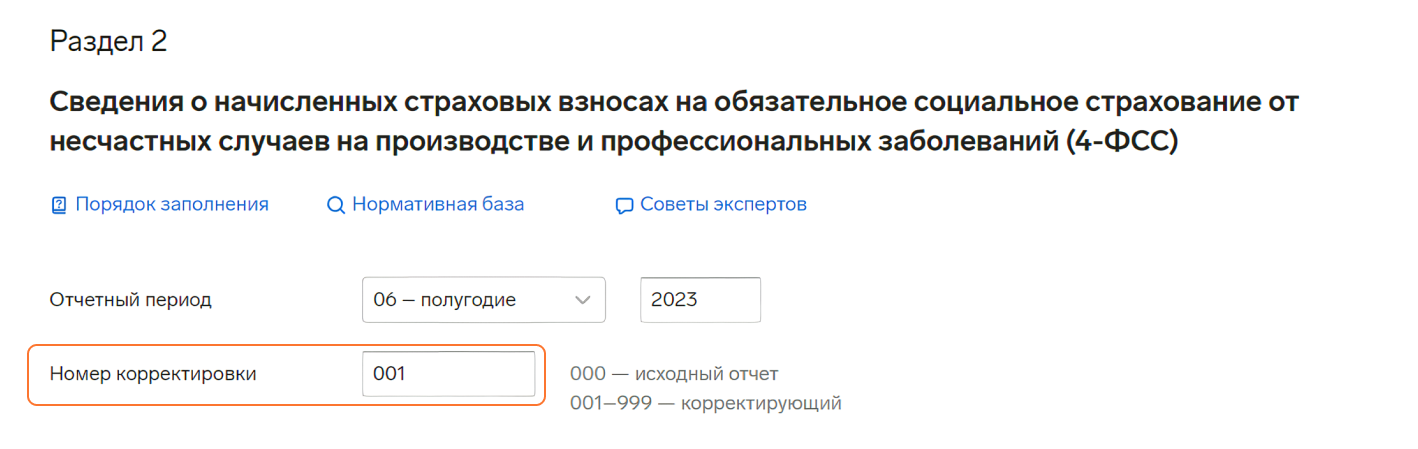
Task: Focus the Номер корректировки field with 001
Action: (448, 374)
